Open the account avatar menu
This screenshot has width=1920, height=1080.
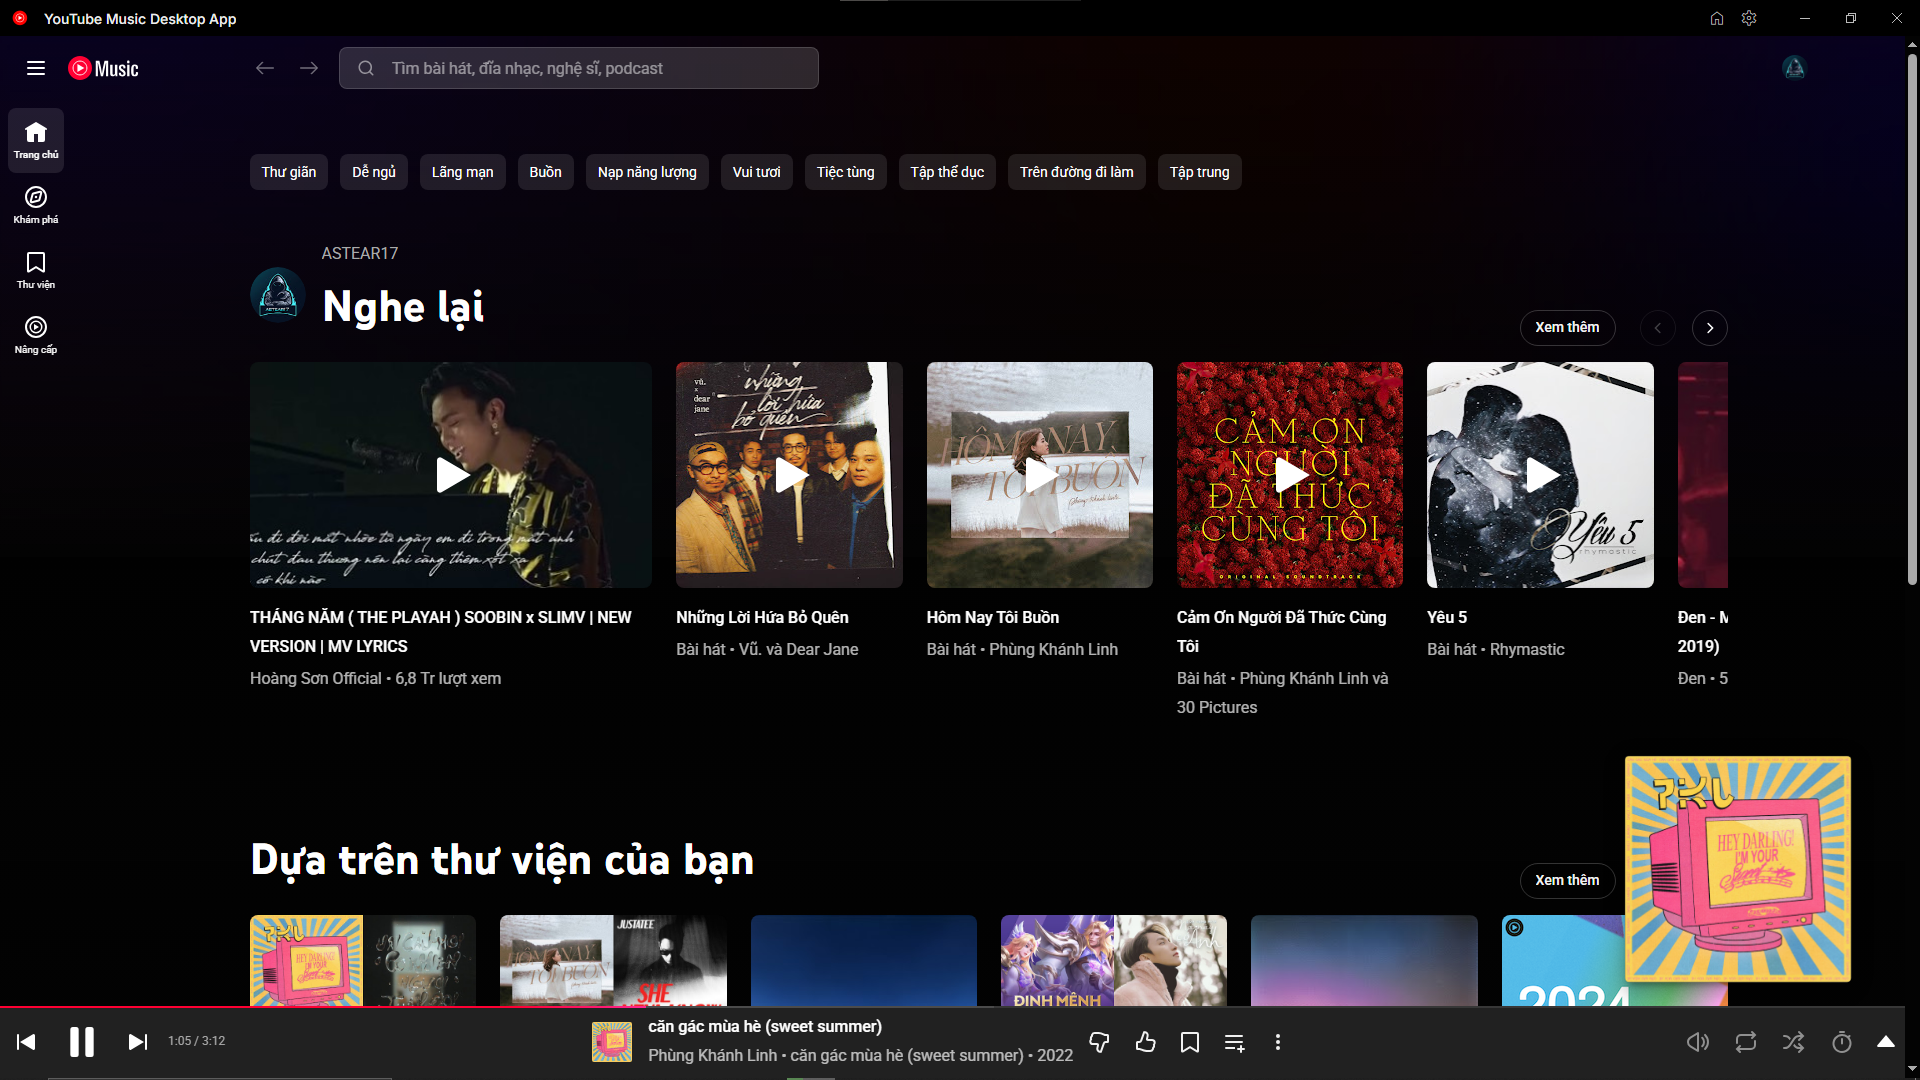tap(1794, 68)
